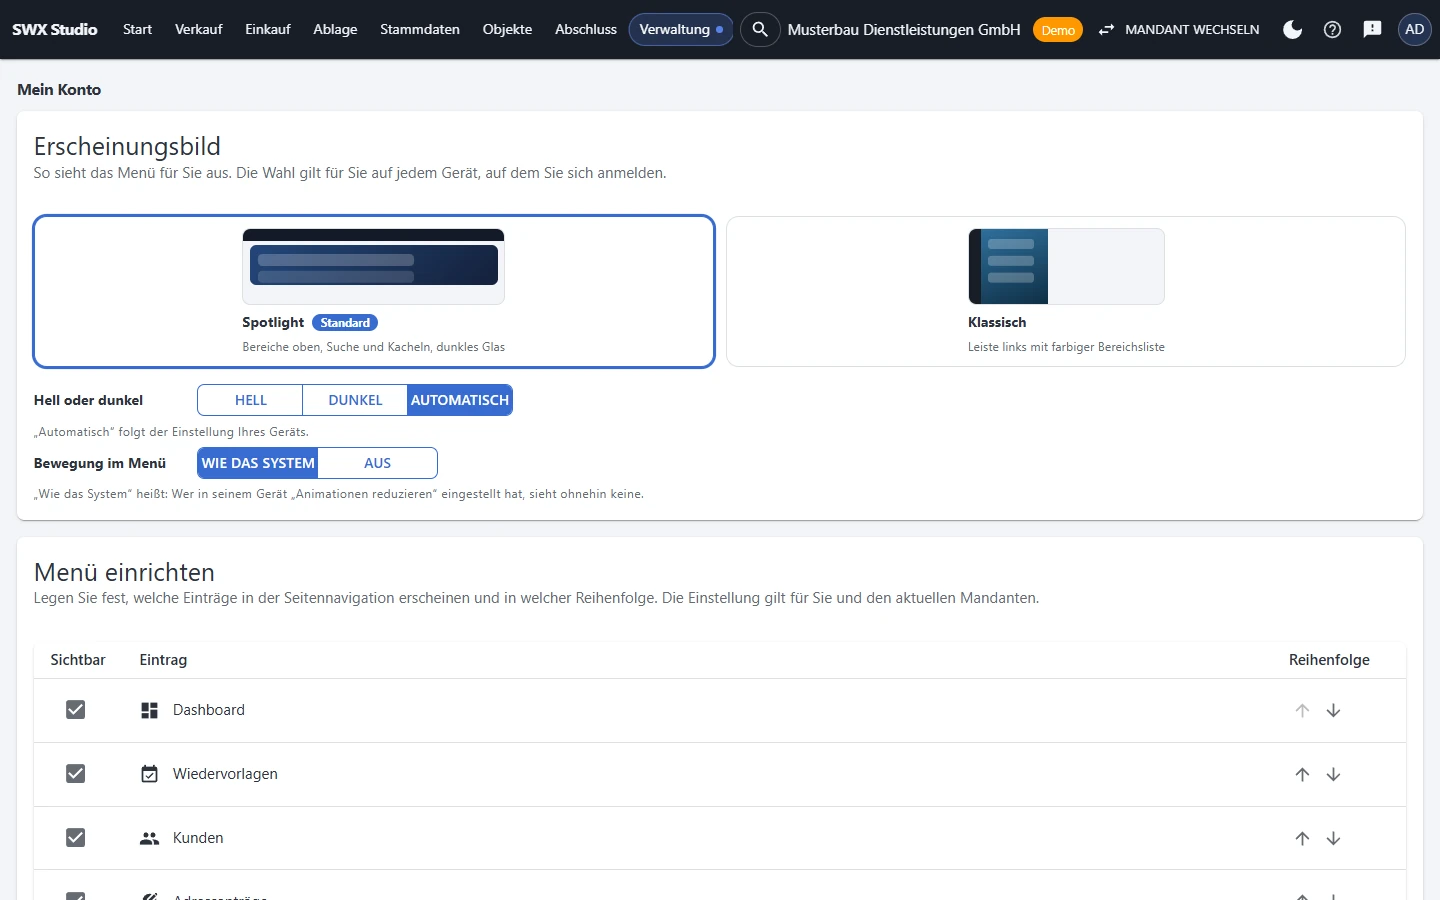Uncheck the Wiedervorlagen visibility checkbox
This screenshot has width=1440, height=900.
click(x=75, y=774)
